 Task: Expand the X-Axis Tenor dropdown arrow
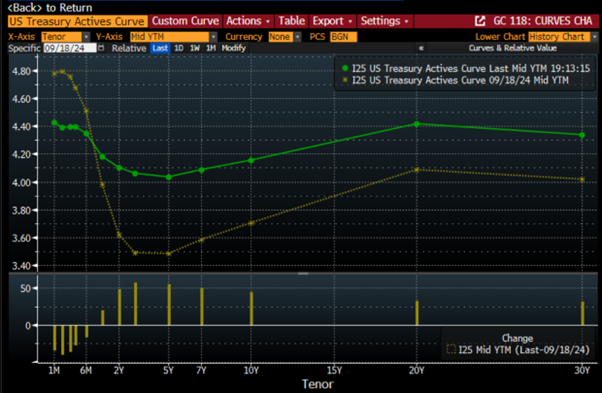click(x=86, y=37)
